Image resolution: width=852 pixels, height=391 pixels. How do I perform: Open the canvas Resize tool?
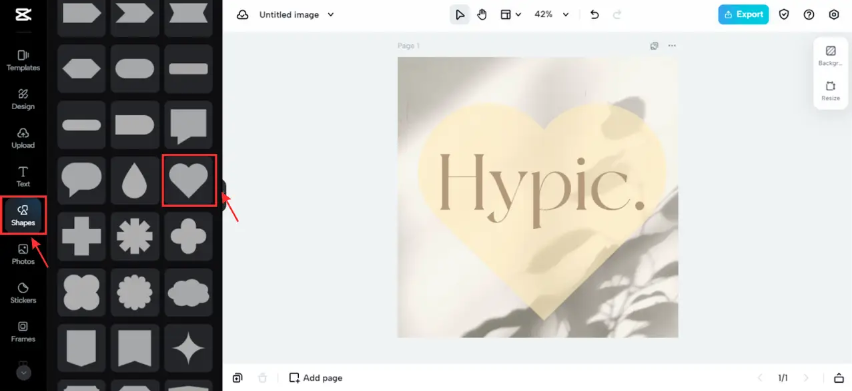pyautogui.click(x=830, y=91)
